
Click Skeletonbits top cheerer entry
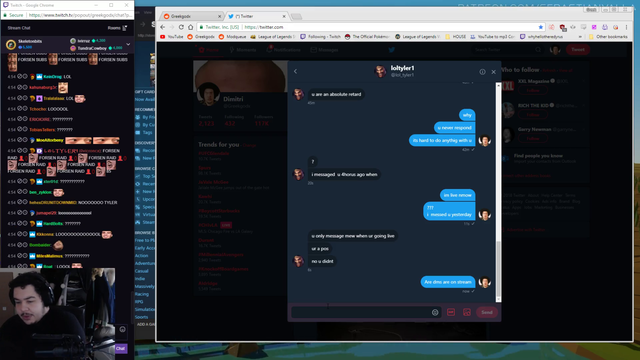point(25,44)
